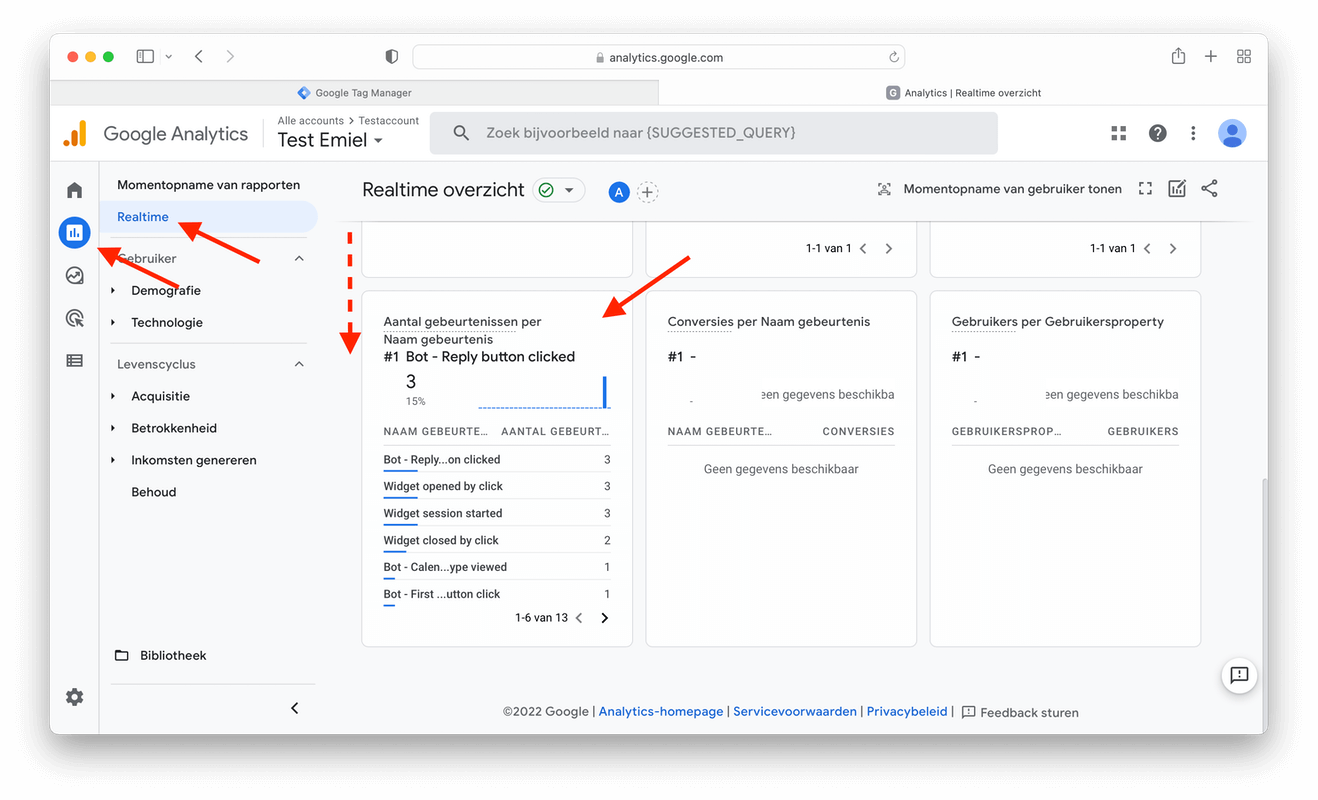Click the fullscreen icon in report header
Viewport: 1318px width, 800px height.
point(1146,189)
